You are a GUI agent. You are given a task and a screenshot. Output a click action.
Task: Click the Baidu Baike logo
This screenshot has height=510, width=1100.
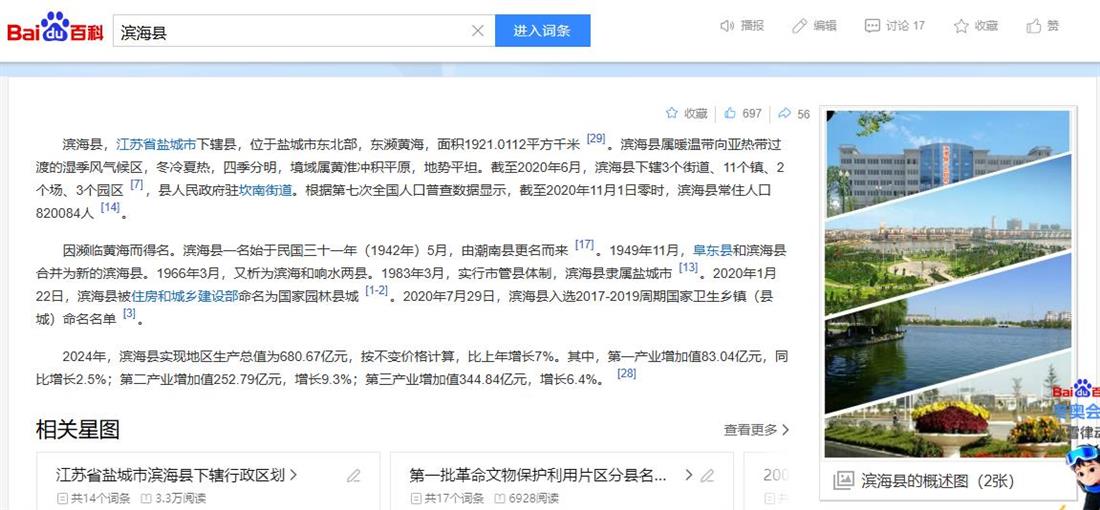pyautogui.click(x=55, y=29)
